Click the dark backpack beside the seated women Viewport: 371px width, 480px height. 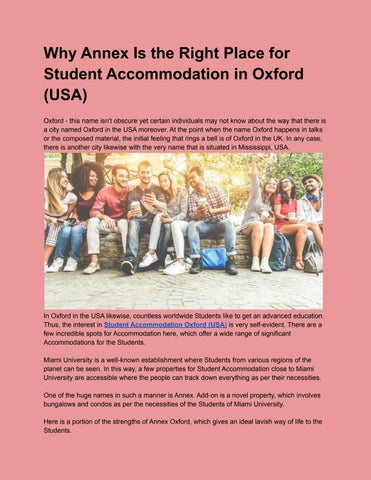coord(280,251)
